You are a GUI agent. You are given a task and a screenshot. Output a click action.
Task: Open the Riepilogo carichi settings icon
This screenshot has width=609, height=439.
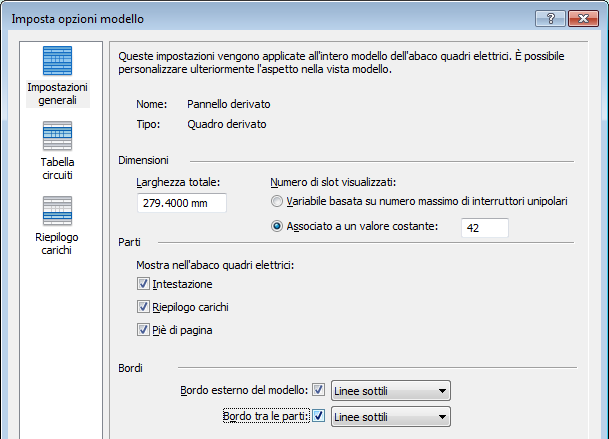[57, 211]
